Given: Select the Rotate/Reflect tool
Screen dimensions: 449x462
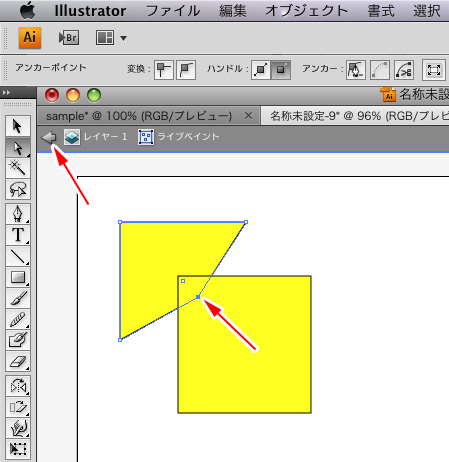Looking at the screenshot, I should tap(18, 386).
